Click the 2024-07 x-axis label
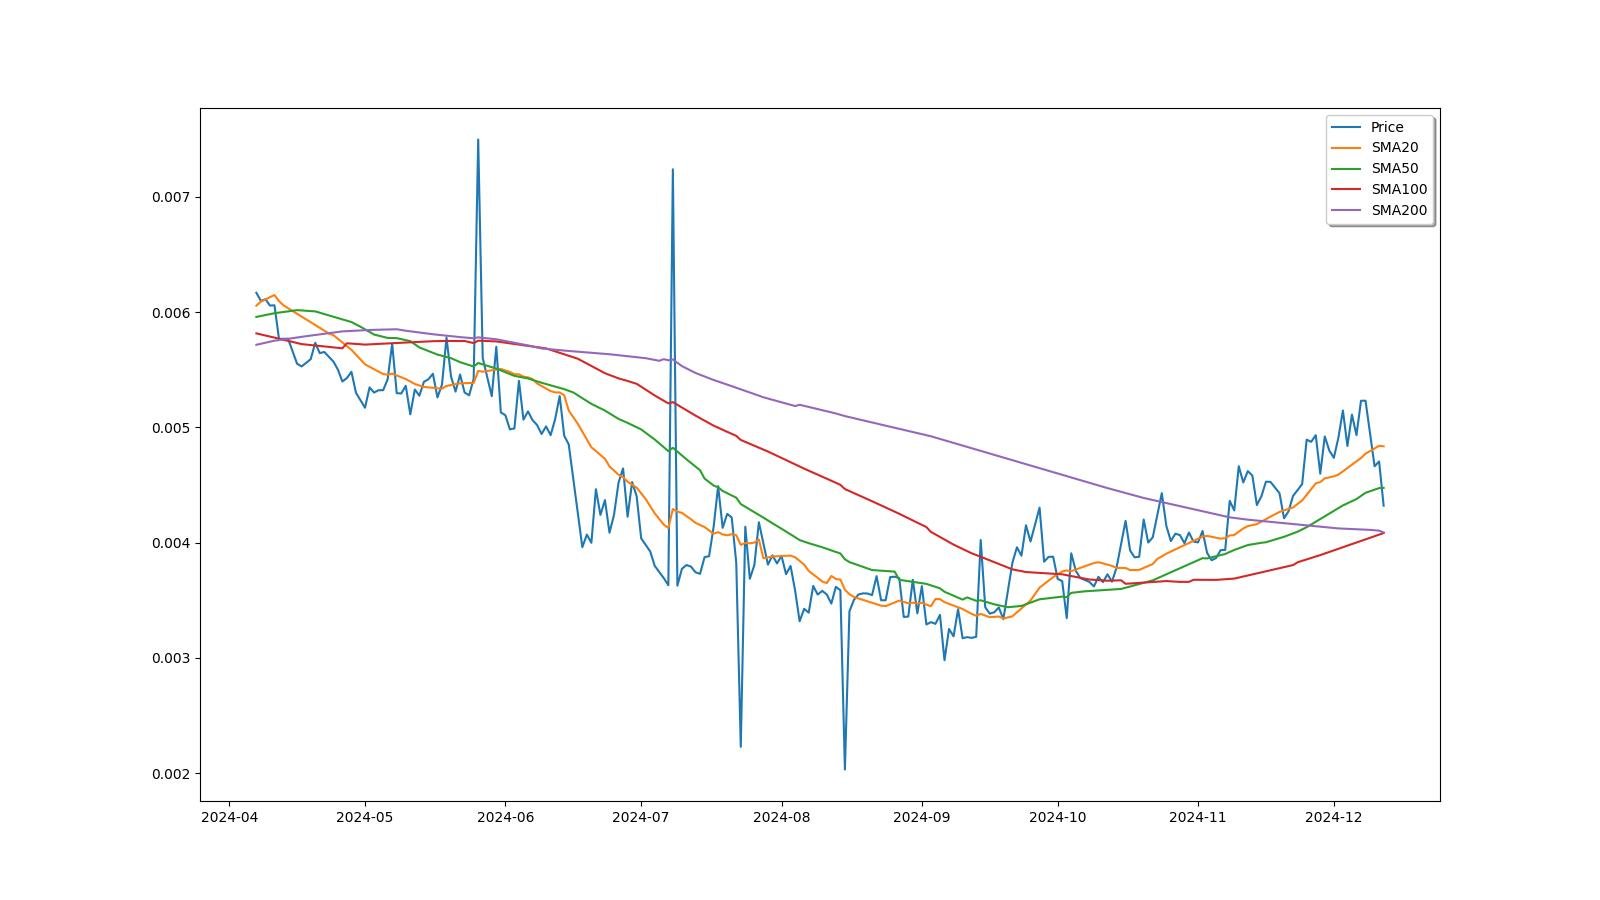 [640, 817]
